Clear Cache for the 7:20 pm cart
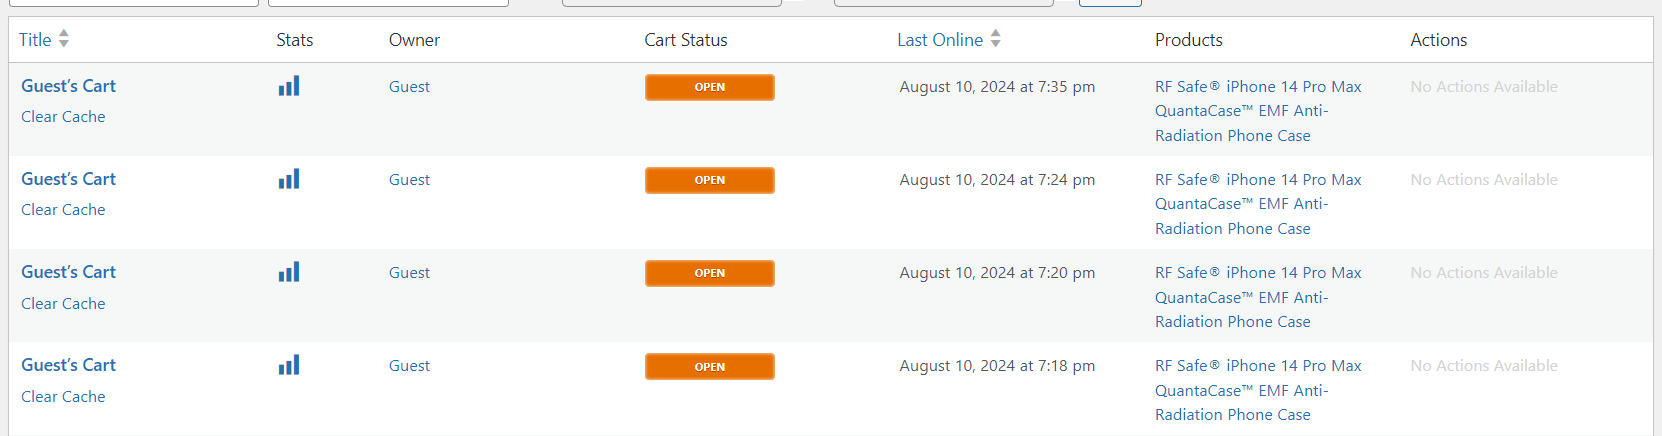Viewport: 1662px width, 436px height. pyautogui.click(x=63, y=304)
